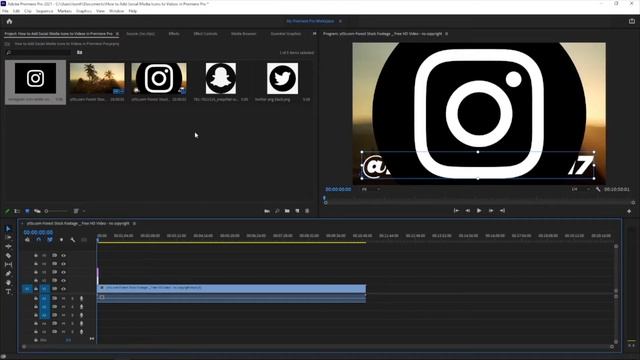The image size is (640, 360).
Task: Switch Project panel to freeform view
Action: coord(37,211)
